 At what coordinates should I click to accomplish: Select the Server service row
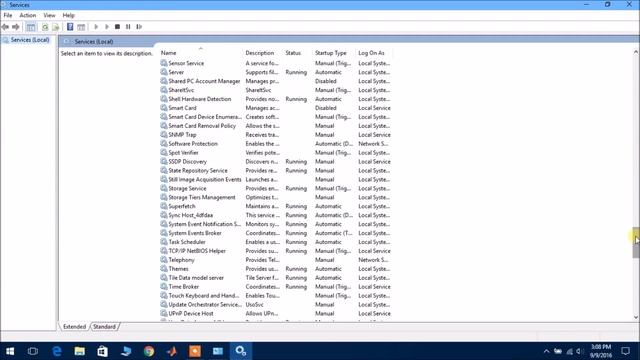click(x=276, y=72)
